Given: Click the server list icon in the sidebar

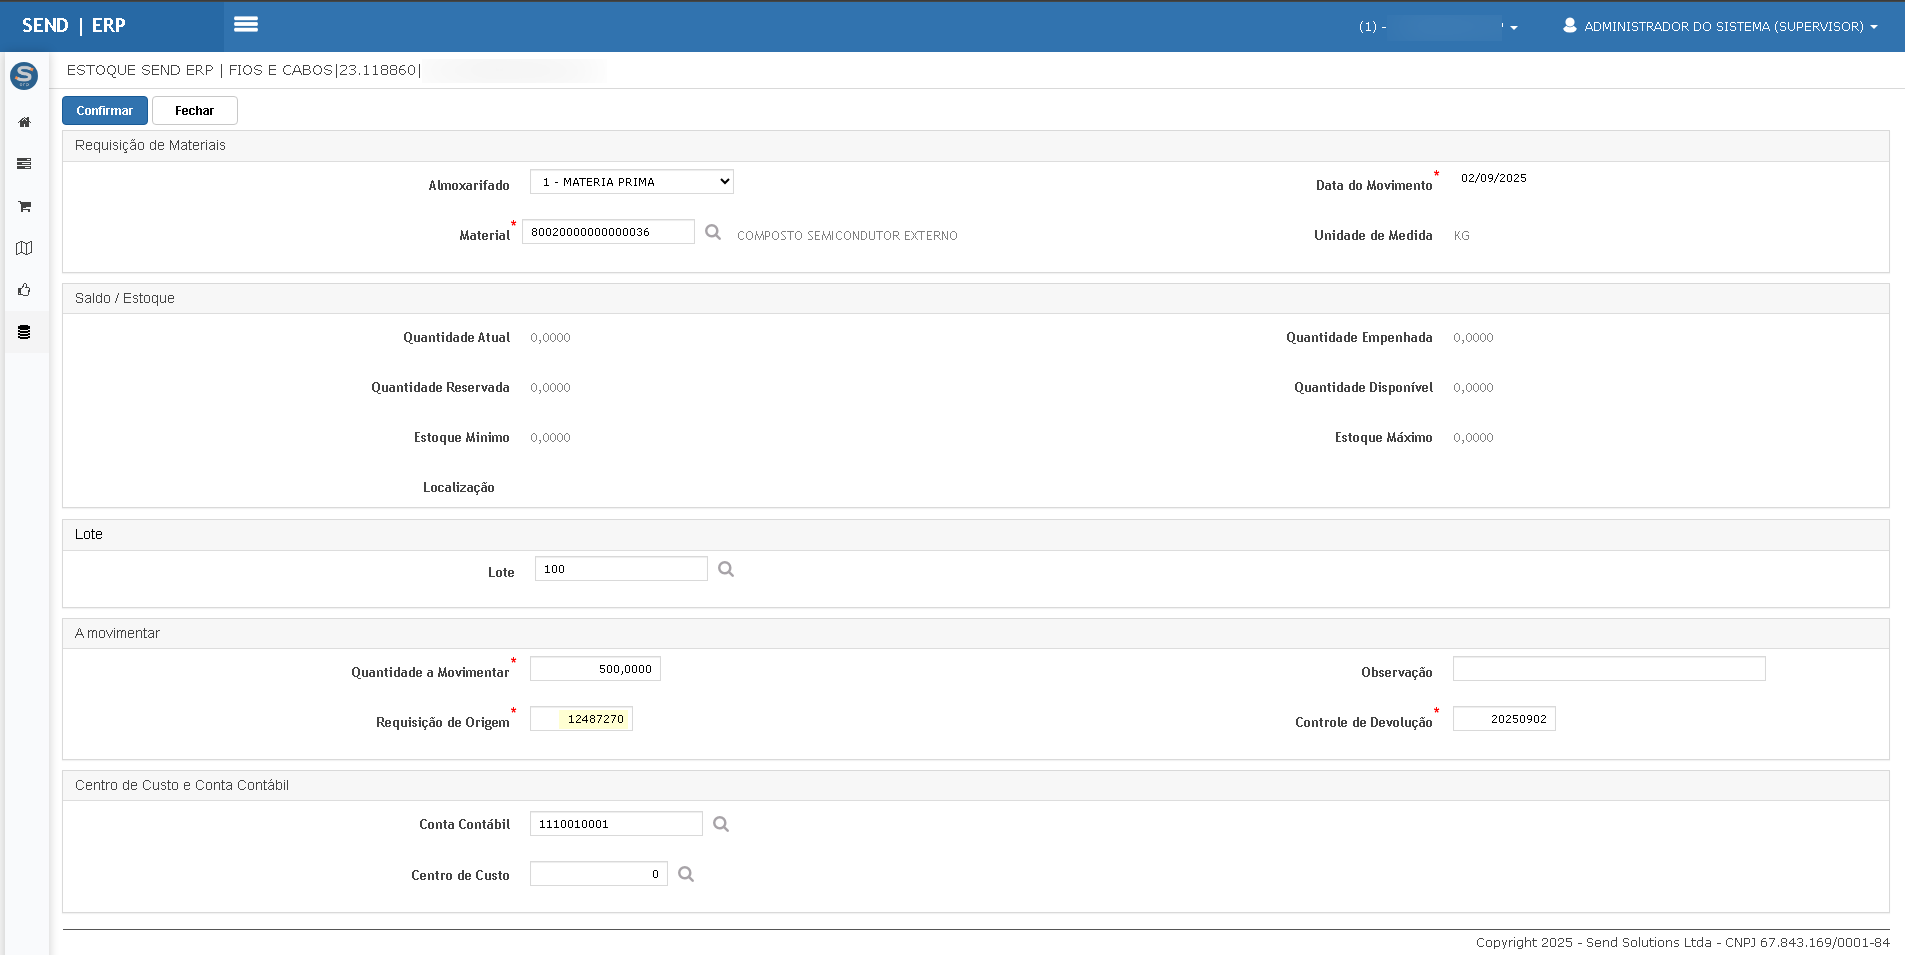Looking at the screenshot, I should (24, 164).
